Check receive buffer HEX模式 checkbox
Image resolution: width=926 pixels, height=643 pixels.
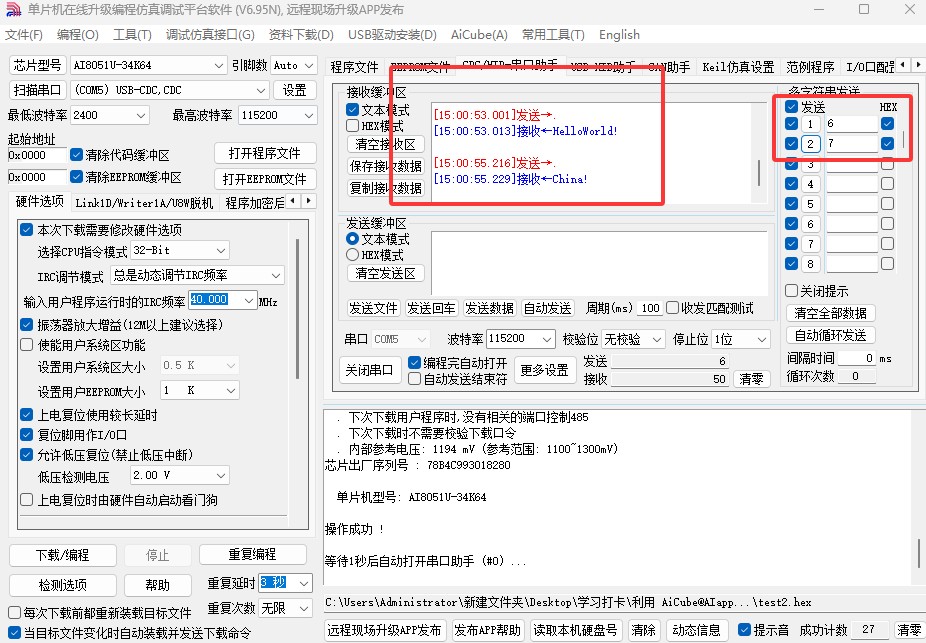(x=353, y=126)
